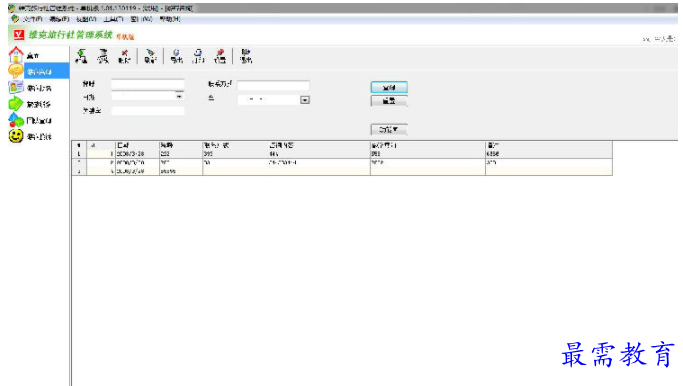Click the first toolbar icon with green figure
The height and width of the screenshot is (386, 683).
point(81,56)
